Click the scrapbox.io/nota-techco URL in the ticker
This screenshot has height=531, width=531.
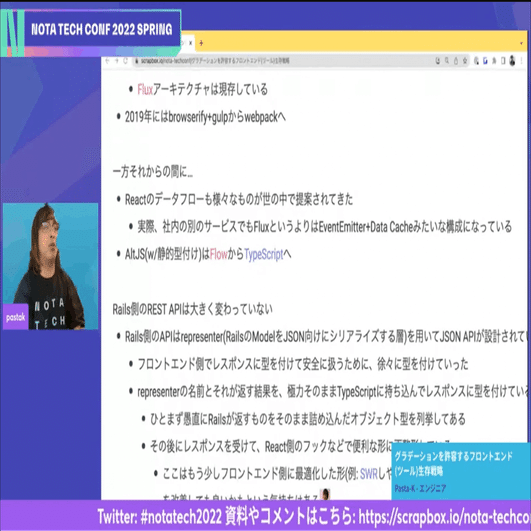click(x=444, y=516)
